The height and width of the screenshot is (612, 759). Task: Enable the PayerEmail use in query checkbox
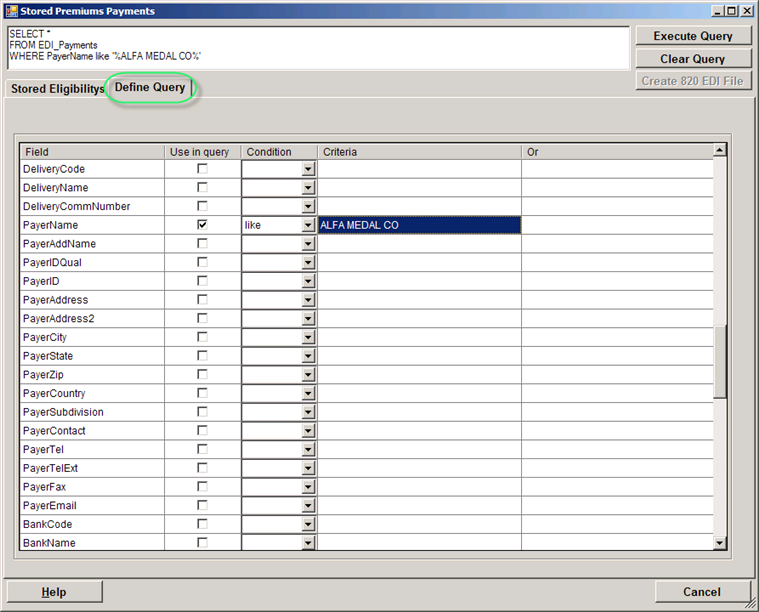(x=203, y=505)
